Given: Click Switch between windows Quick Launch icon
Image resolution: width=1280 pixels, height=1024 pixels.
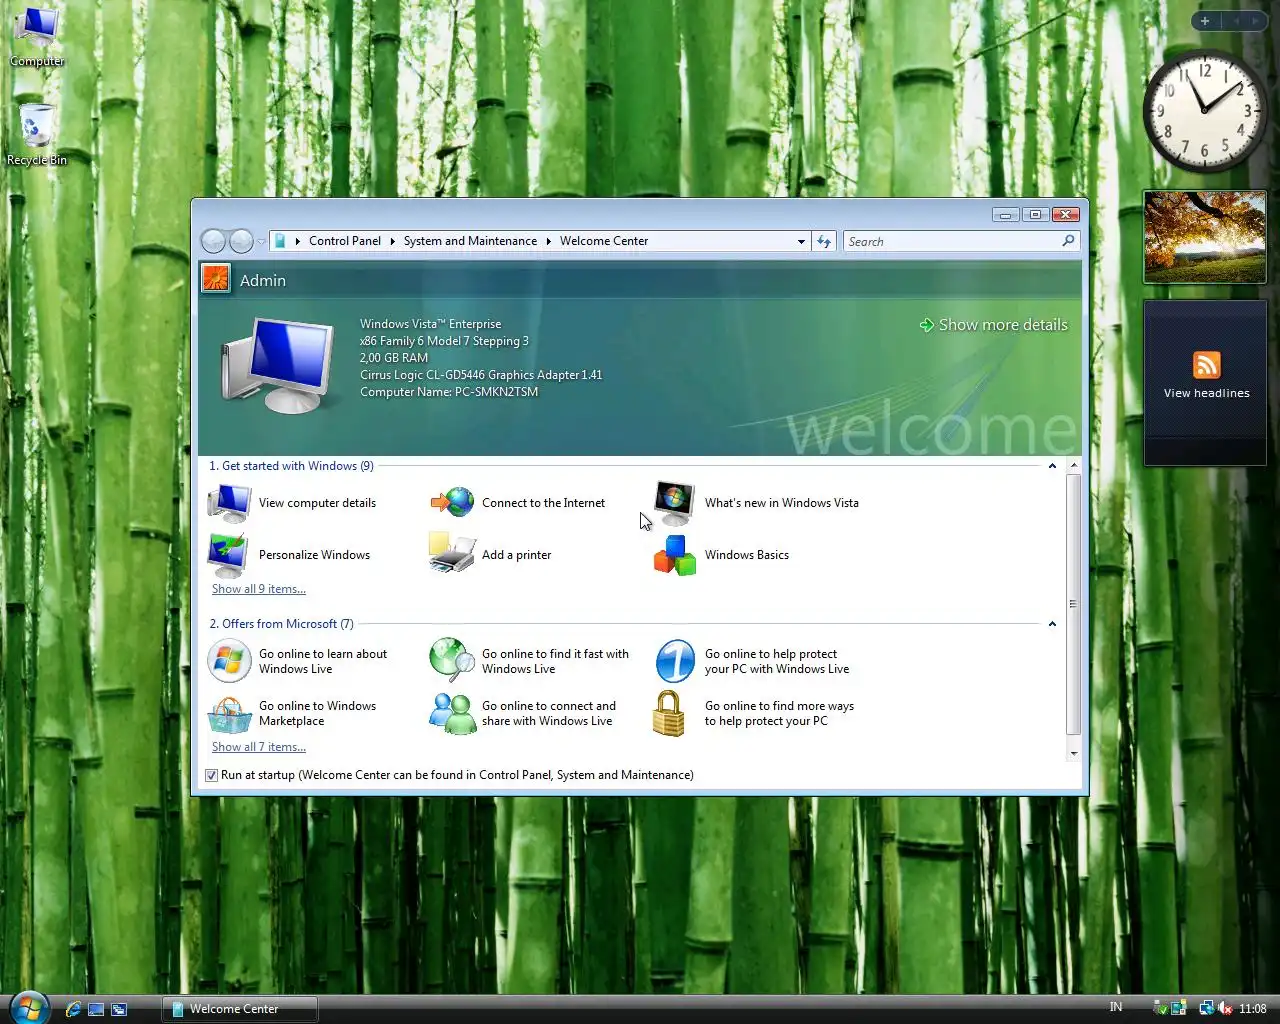Looking at the screenshot, I should point(119,1009).
